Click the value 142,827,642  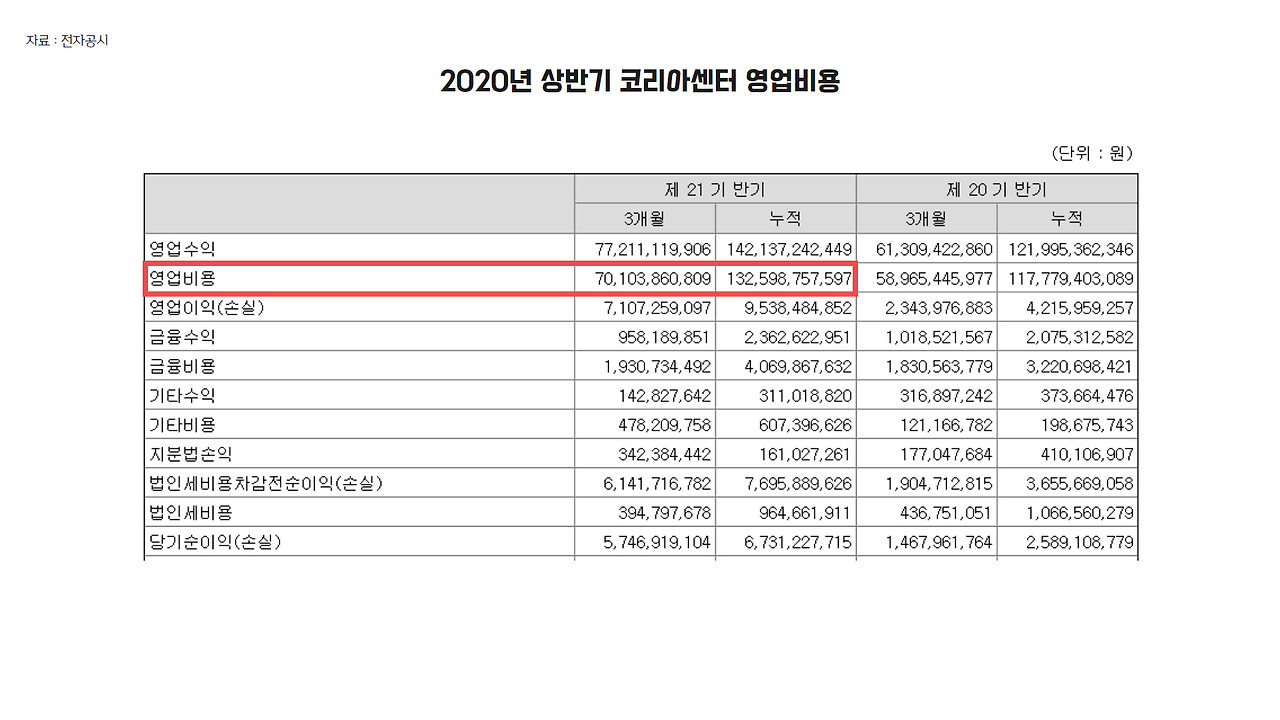664,396
